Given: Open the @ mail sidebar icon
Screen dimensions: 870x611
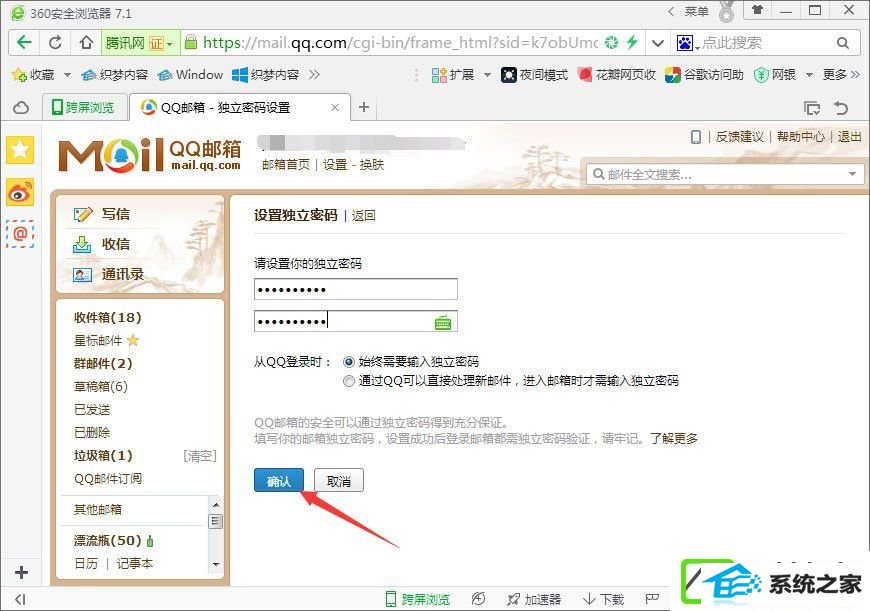Looking at the screenshot, I should tap(20, 234).
